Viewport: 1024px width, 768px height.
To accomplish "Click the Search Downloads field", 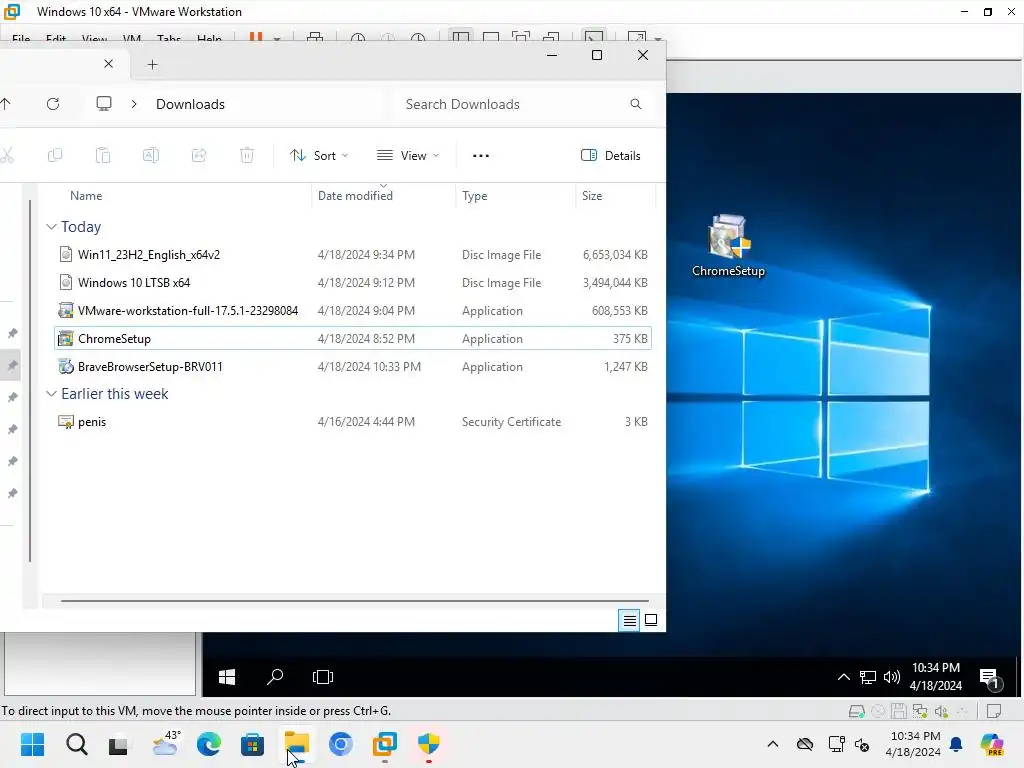I will 523,104.
